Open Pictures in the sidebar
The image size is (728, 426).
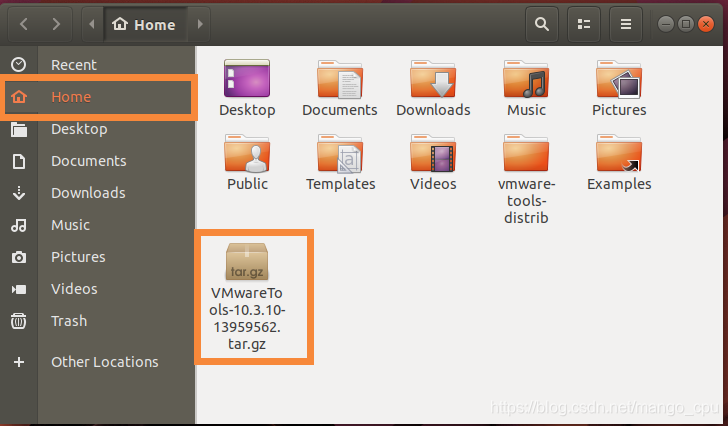point(98,257)
